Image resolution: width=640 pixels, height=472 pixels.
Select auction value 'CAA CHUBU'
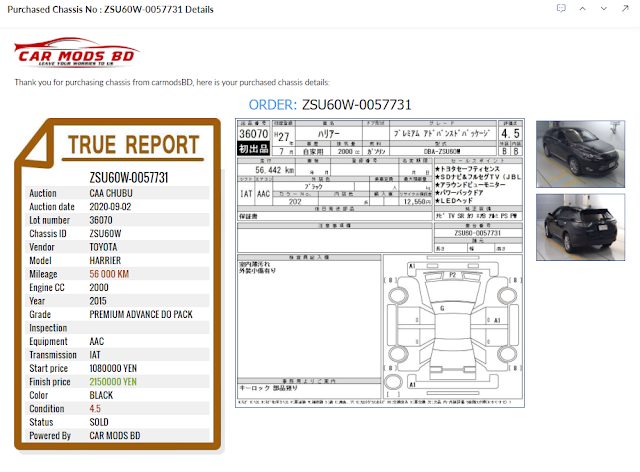[111, 193]
